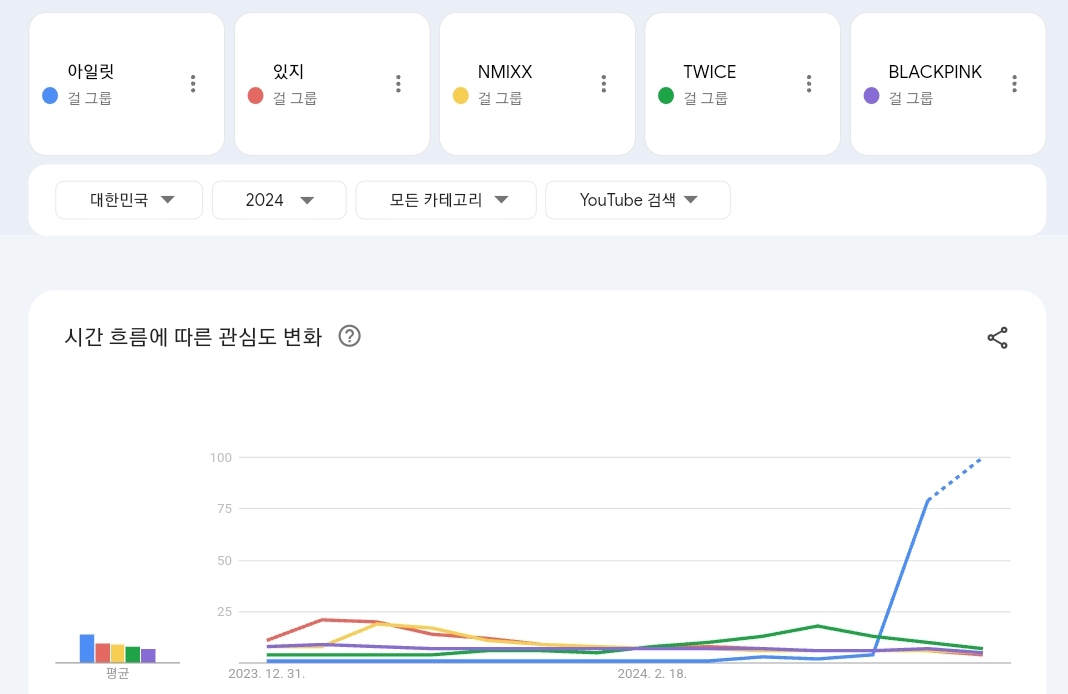Viewport: 1068px width, 694px height.
Task: Open the 2024 time range dropdown
Action: click(279, 200)
